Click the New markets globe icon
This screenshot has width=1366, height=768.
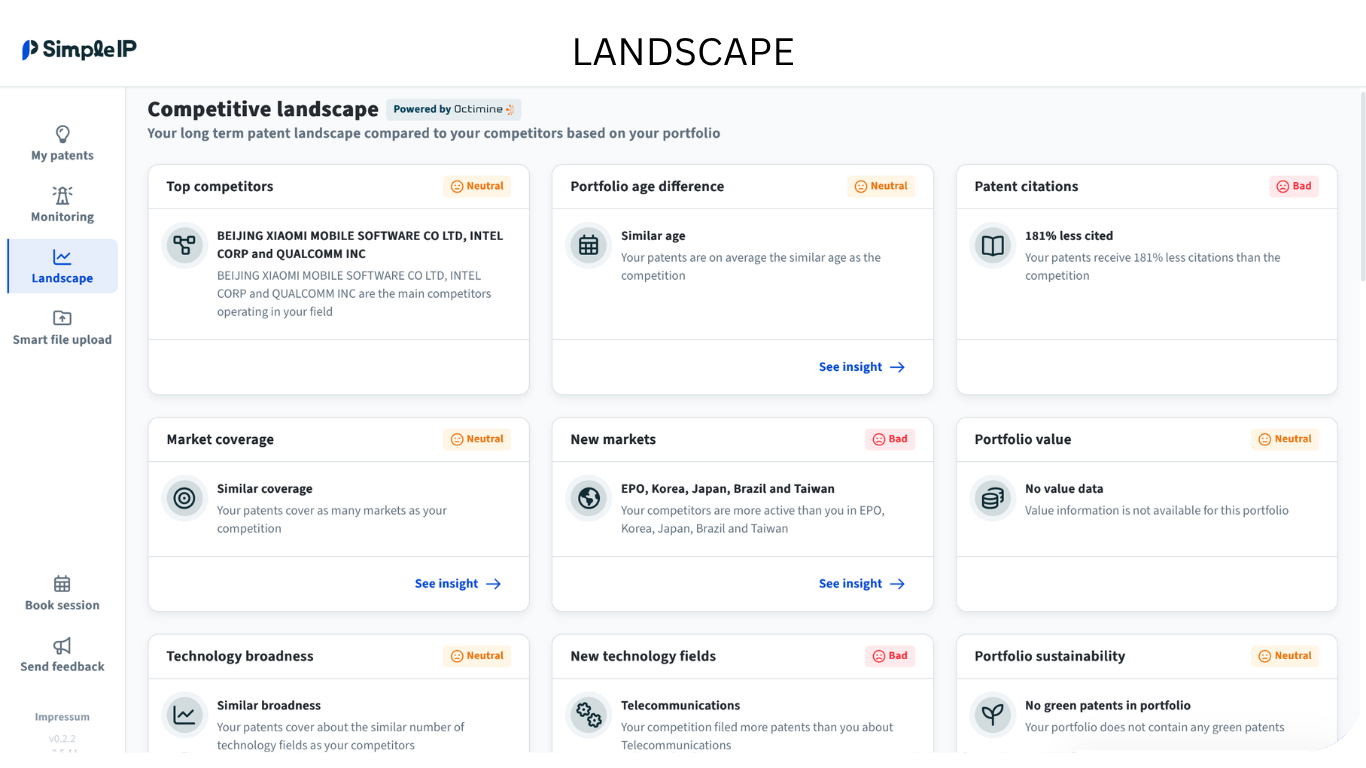(x=588, y=498)
